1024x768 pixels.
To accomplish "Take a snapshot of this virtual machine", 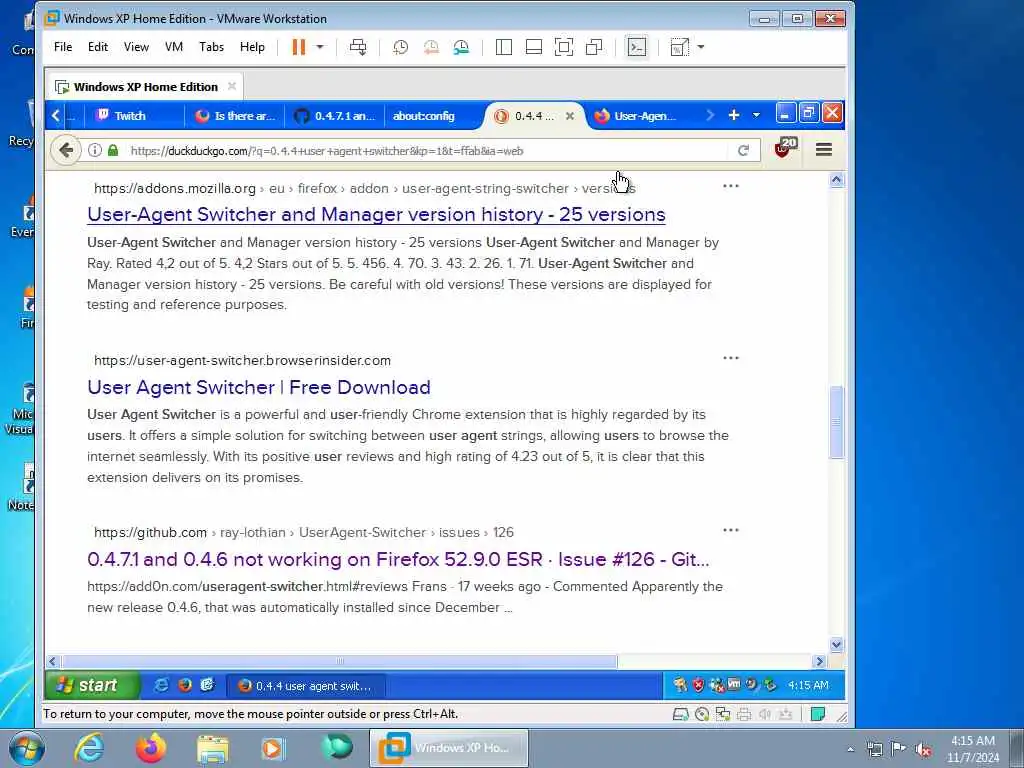I will (400, 47).
